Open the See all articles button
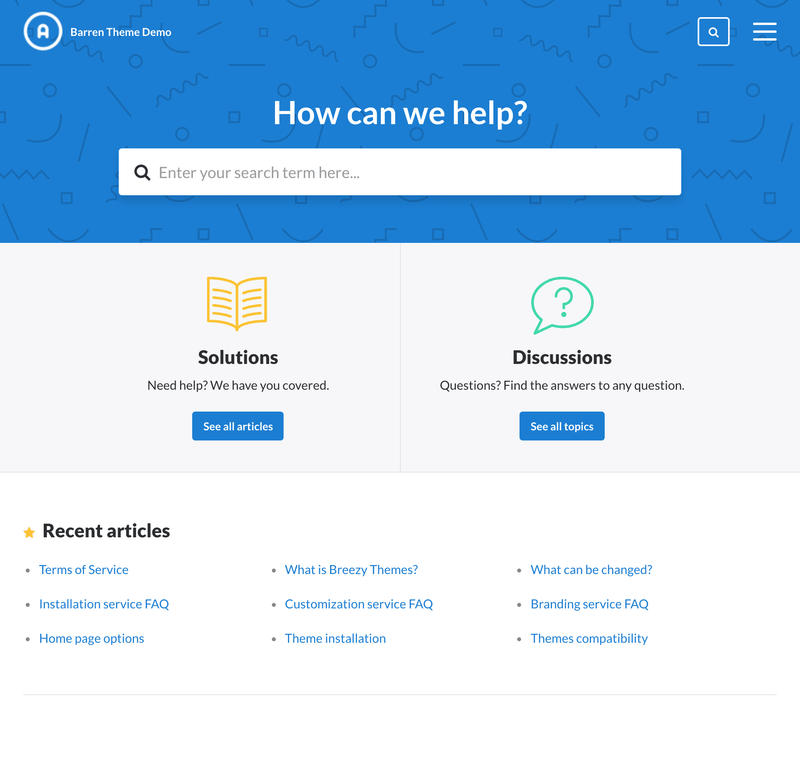The height and width of the screenshot is (781, 800). (x=237, y=425)
